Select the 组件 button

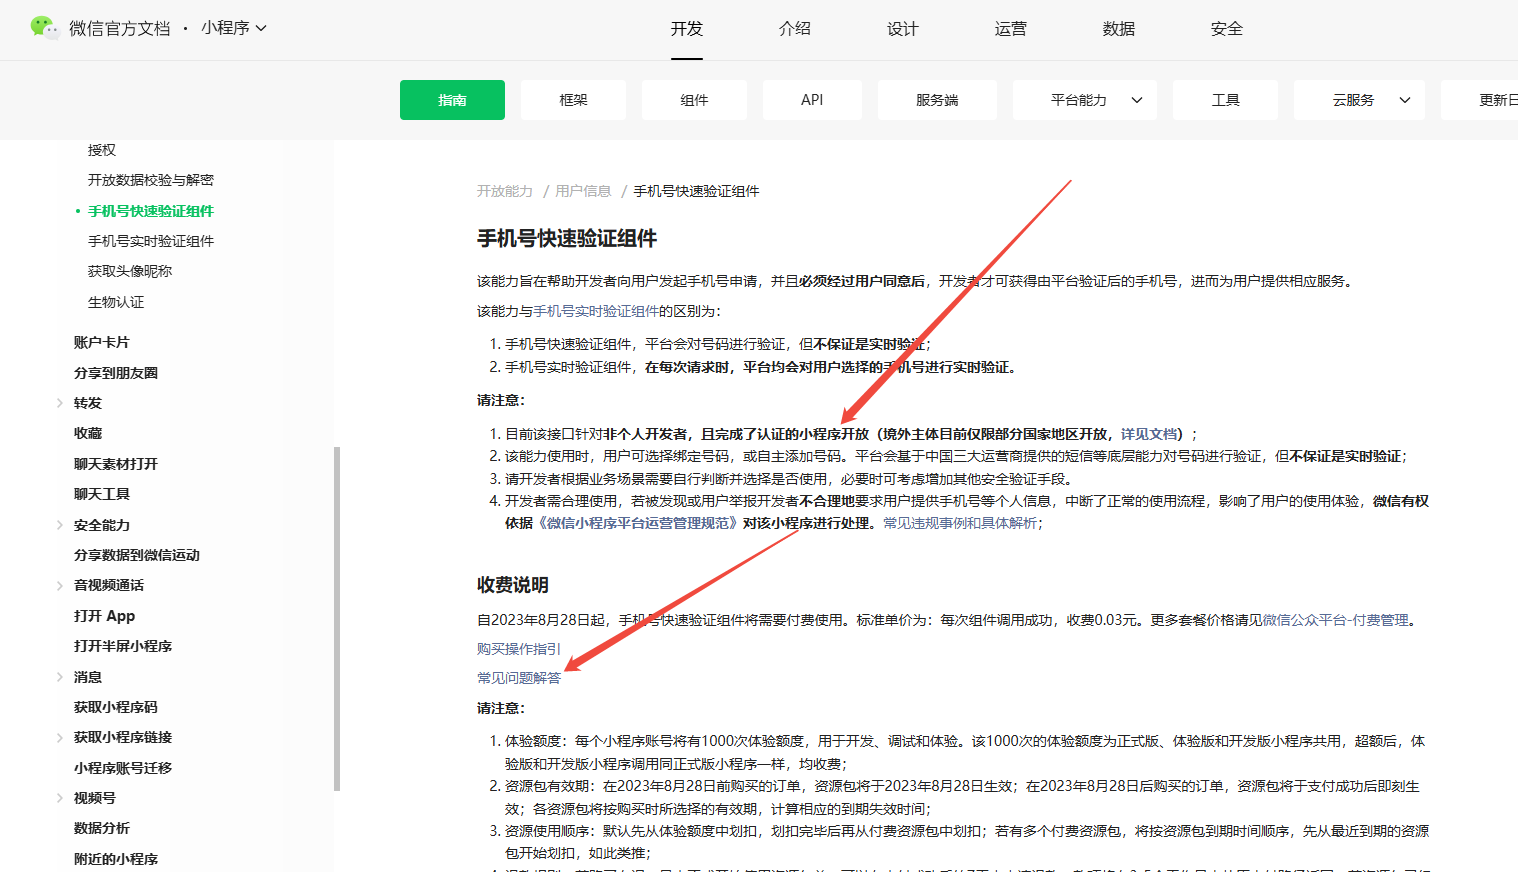click(694, 100)
